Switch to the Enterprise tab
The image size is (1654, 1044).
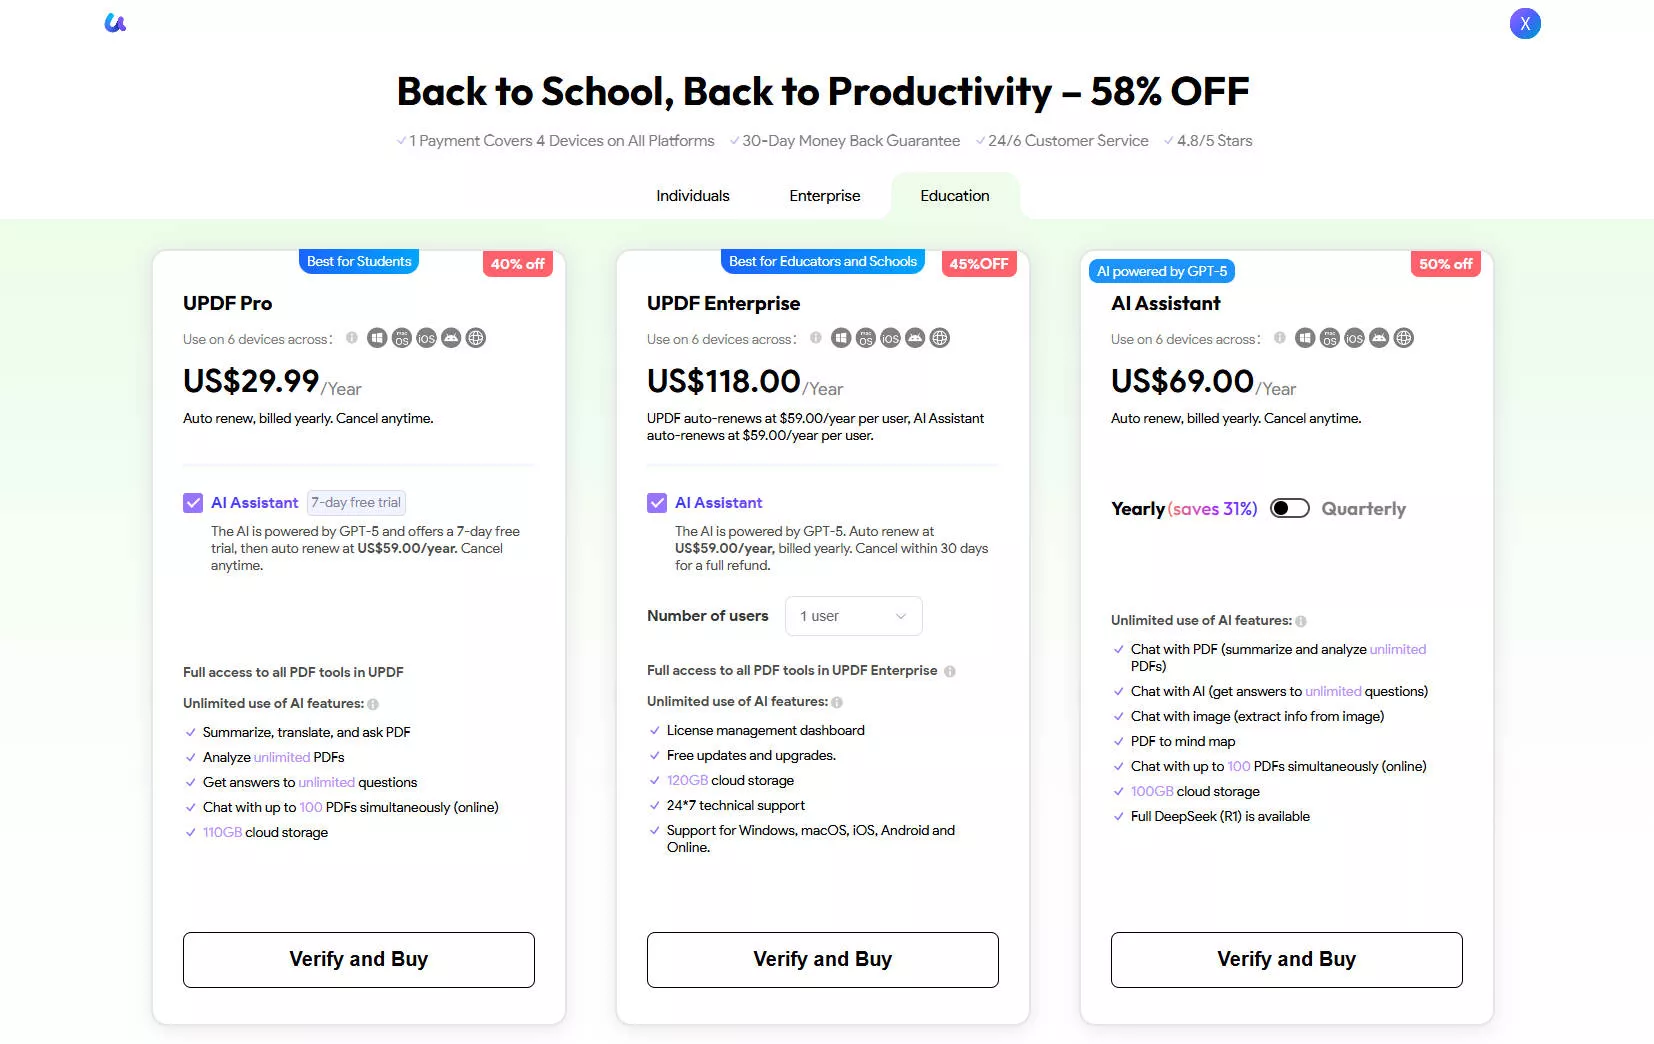[x=824, y=195]
